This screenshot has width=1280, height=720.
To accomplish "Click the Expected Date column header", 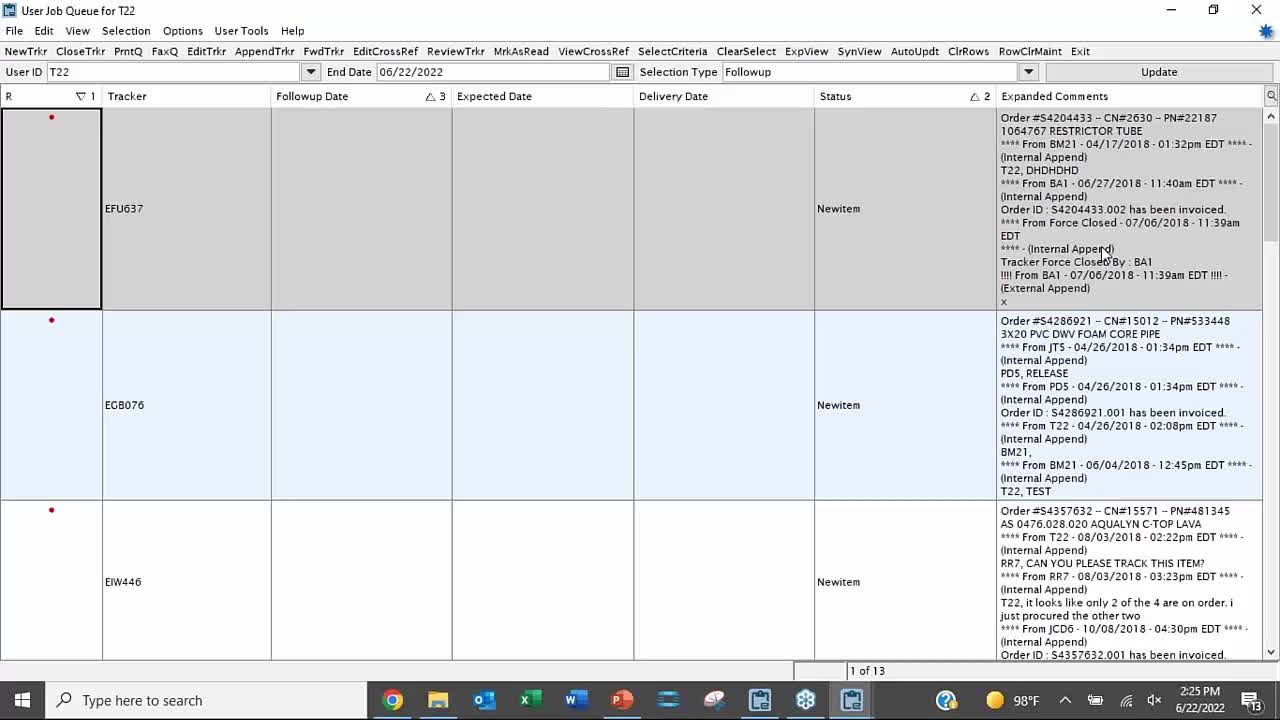I will point(543,96).
